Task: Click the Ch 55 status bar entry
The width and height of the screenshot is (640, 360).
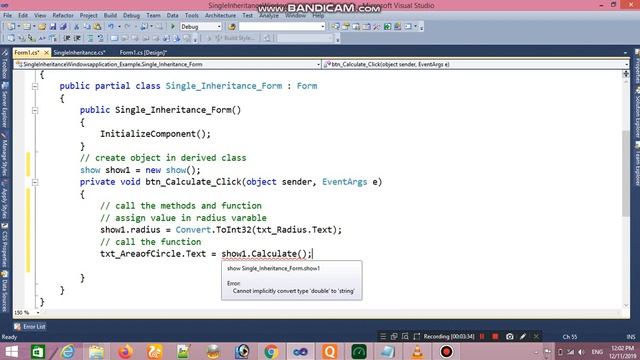Action: tap(570, 337)
